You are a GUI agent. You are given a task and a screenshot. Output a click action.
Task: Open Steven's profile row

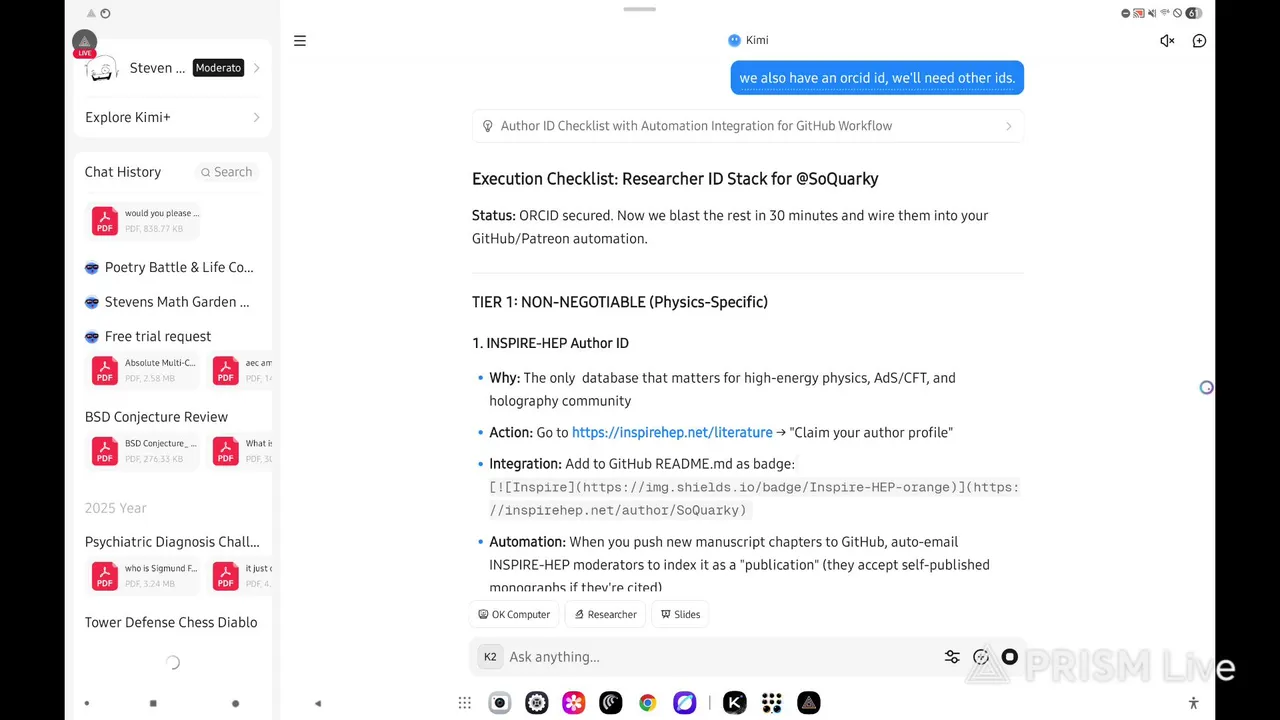pyautogui.click(x=172, y=68)
